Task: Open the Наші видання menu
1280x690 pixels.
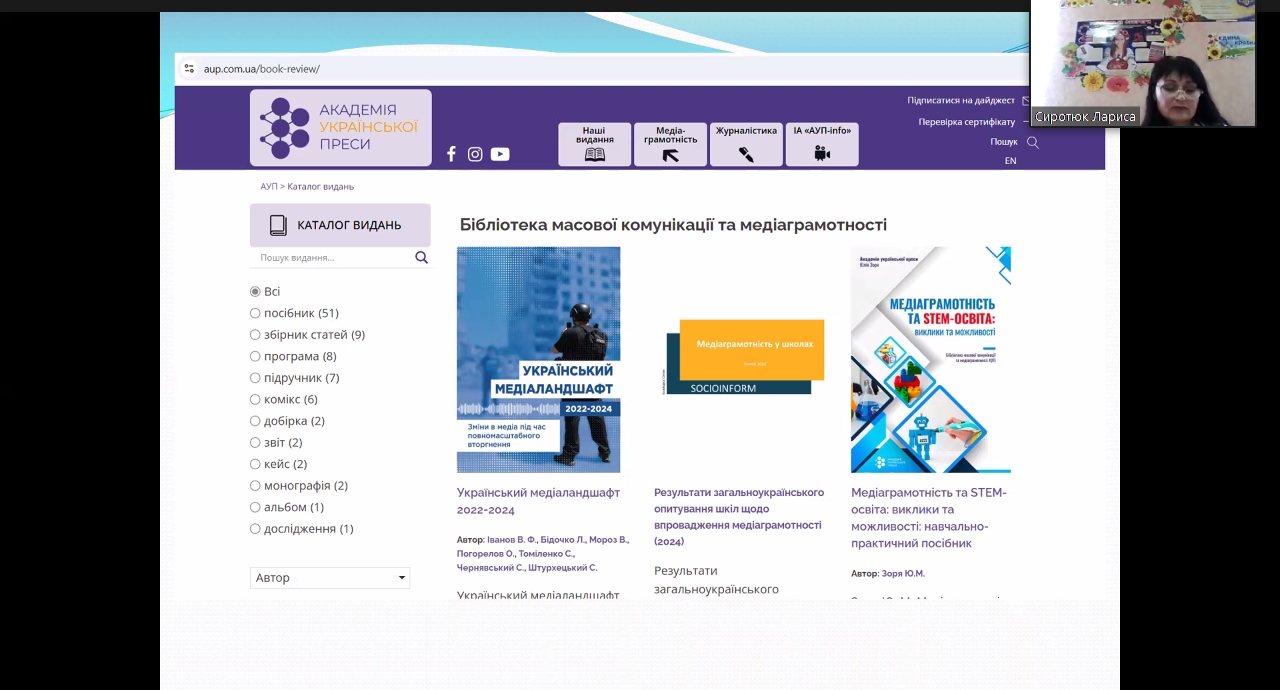Action: click(594, 144)
